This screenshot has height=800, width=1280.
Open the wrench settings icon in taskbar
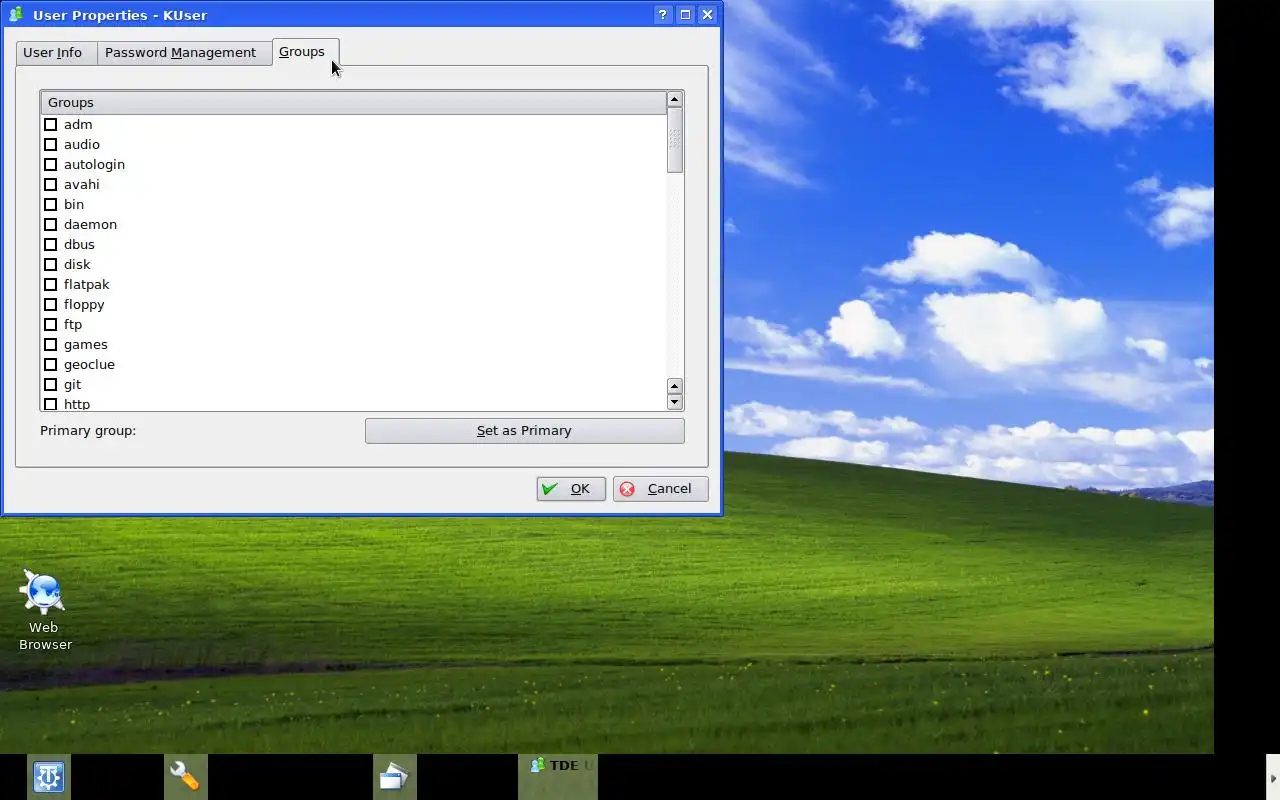click(185, 777)
